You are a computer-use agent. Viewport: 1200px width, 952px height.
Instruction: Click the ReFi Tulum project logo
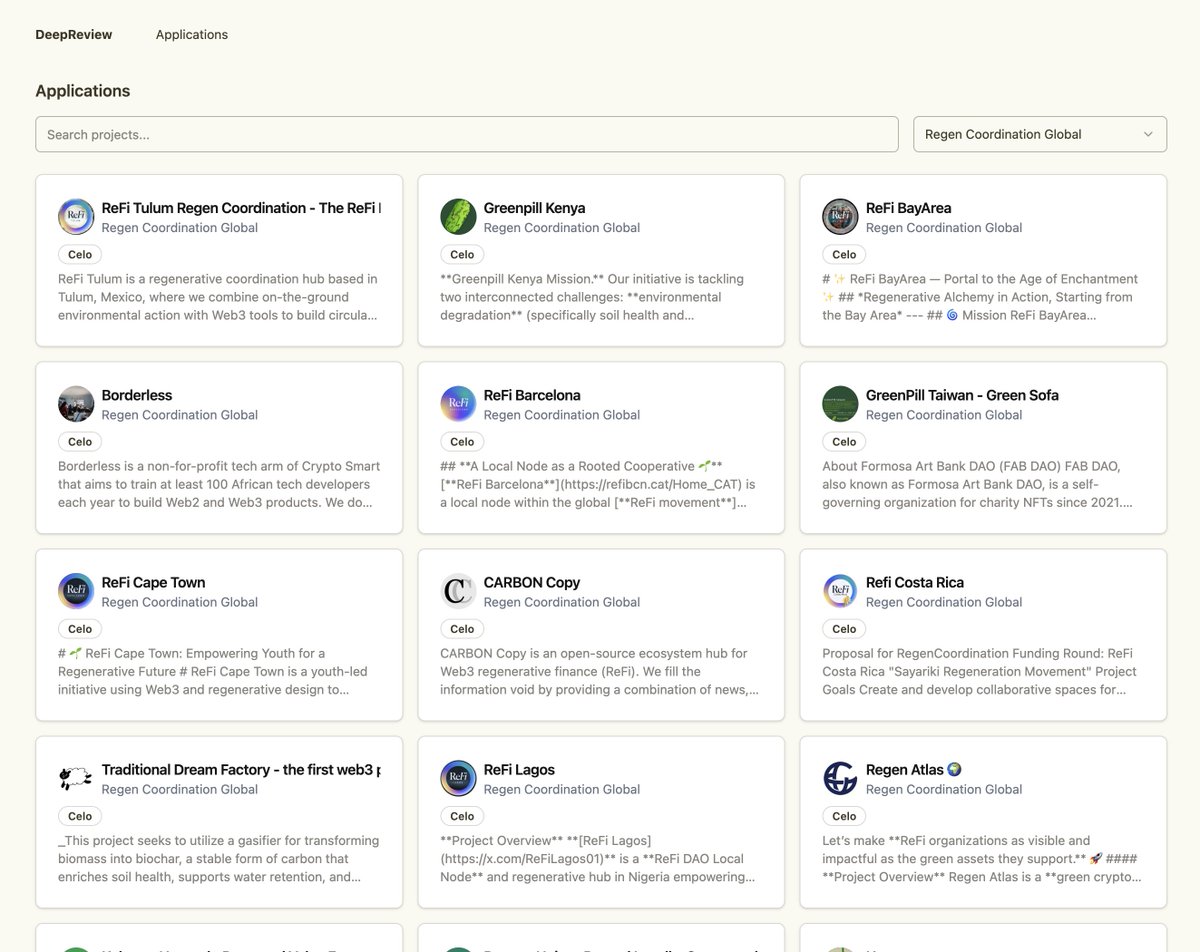coord(76,217)
